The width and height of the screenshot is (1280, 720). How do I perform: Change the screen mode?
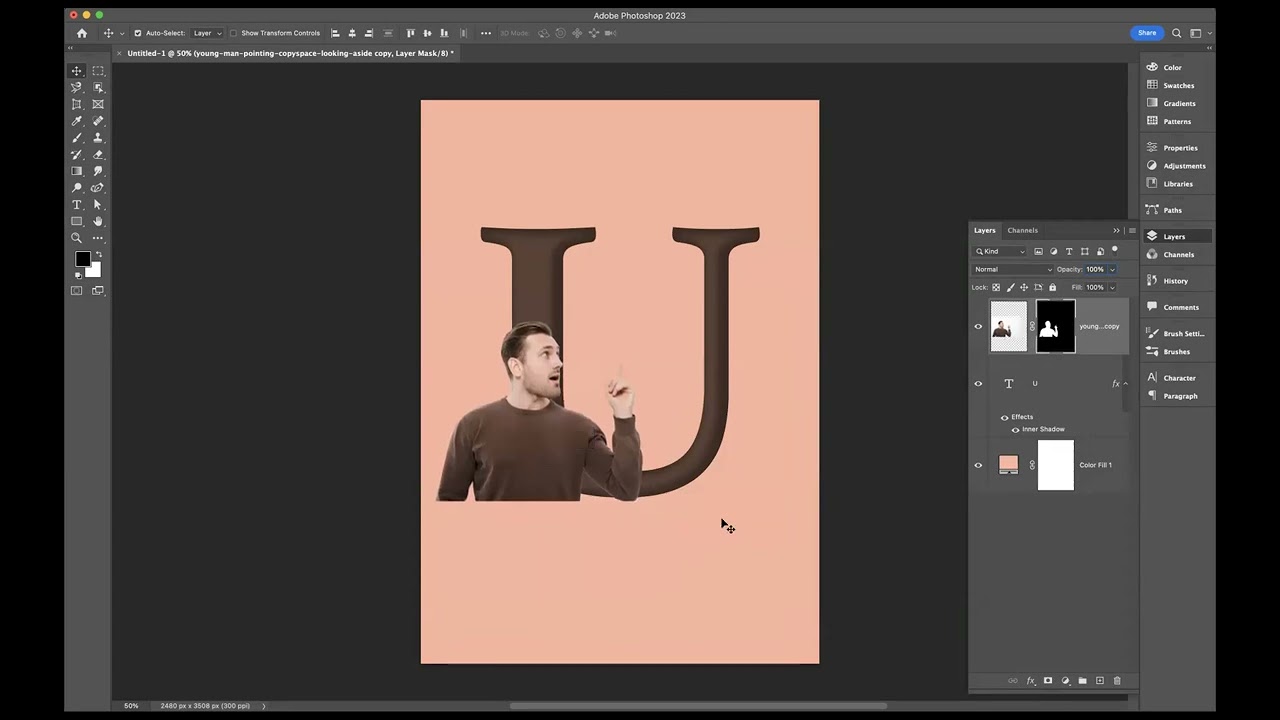[x=98, y=291]
